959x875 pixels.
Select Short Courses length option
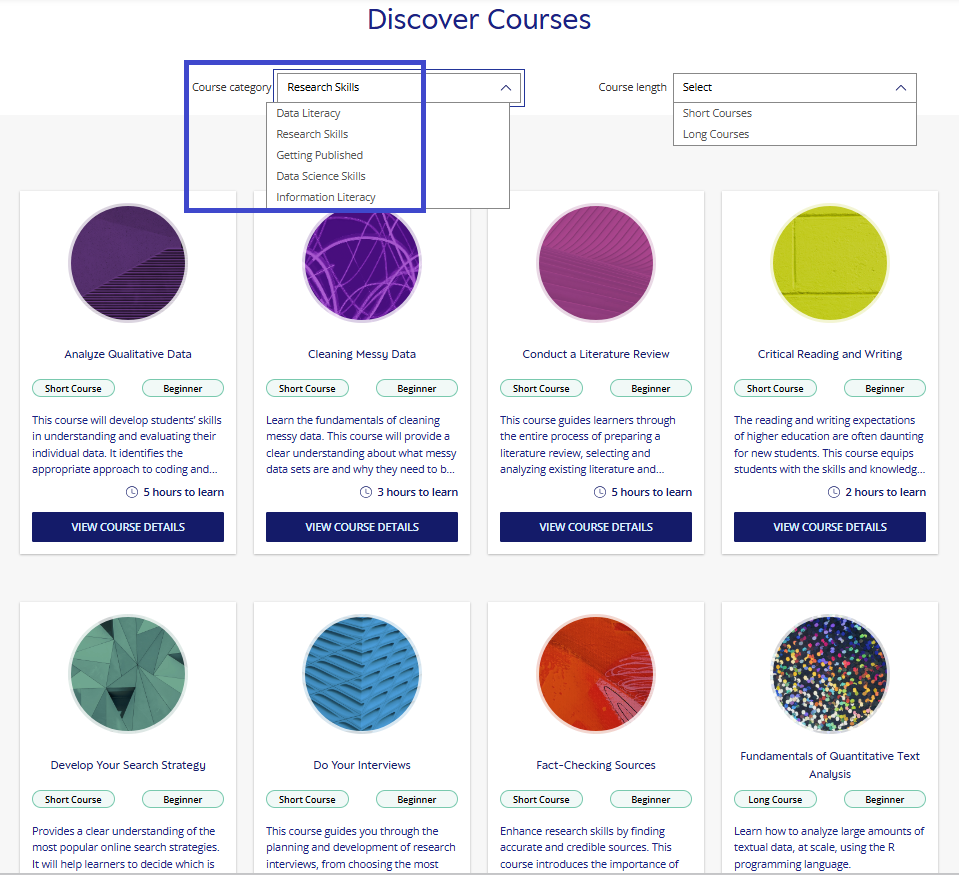coord(717,113)
